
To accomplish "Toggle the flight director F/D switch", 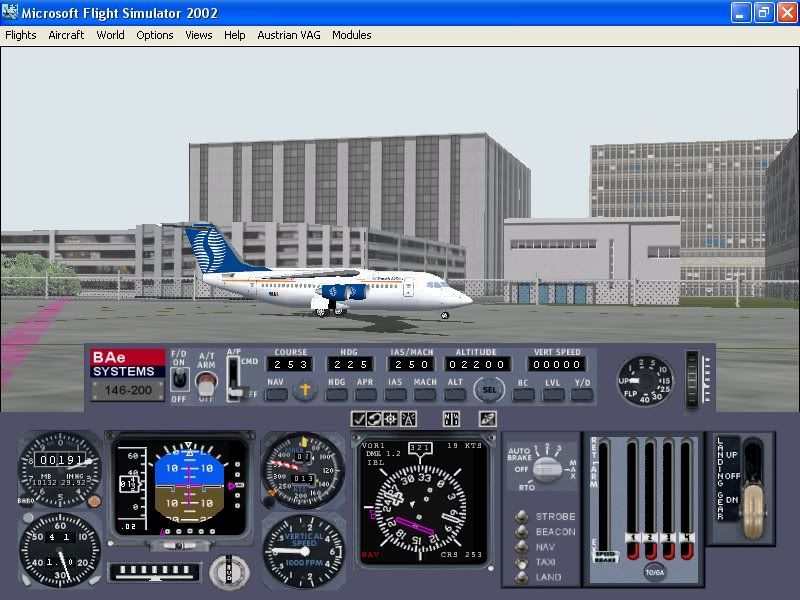I will (179, 378).
